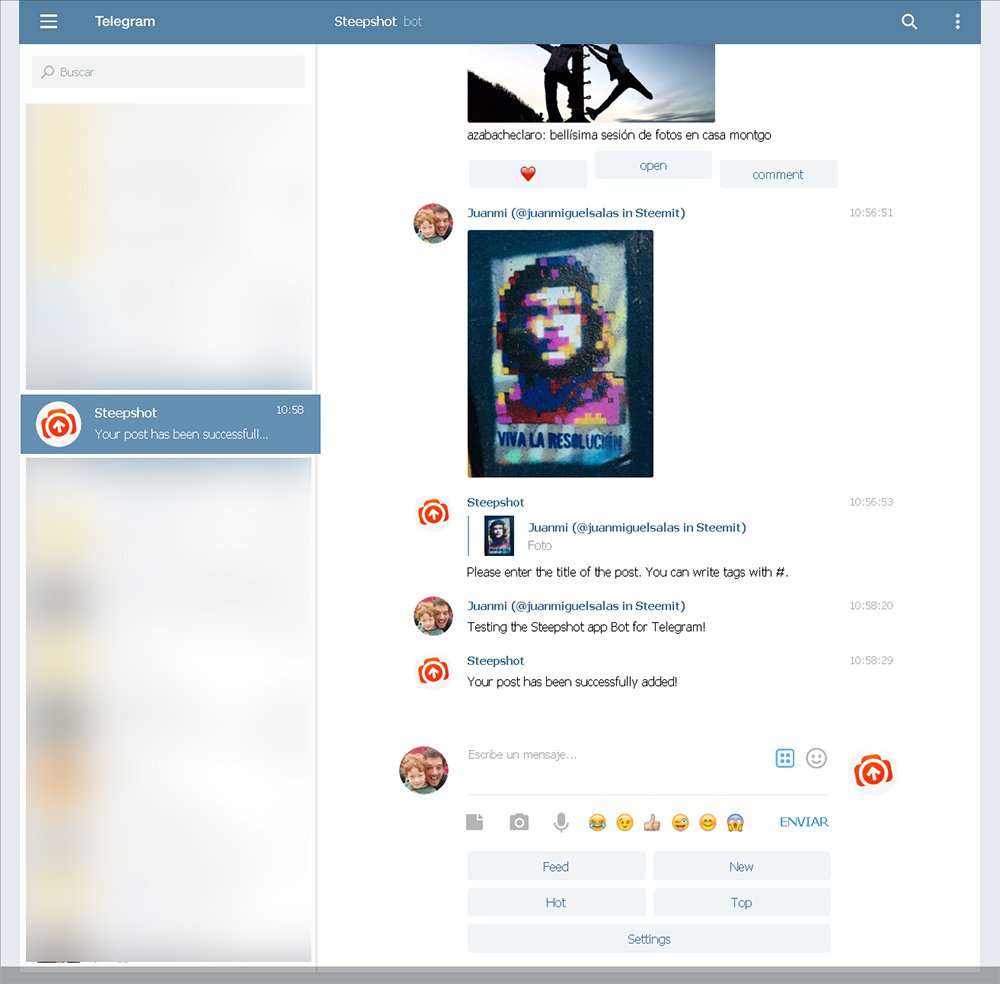
Task: Click the Steepshot bot title in header
Action: (378, 22)
